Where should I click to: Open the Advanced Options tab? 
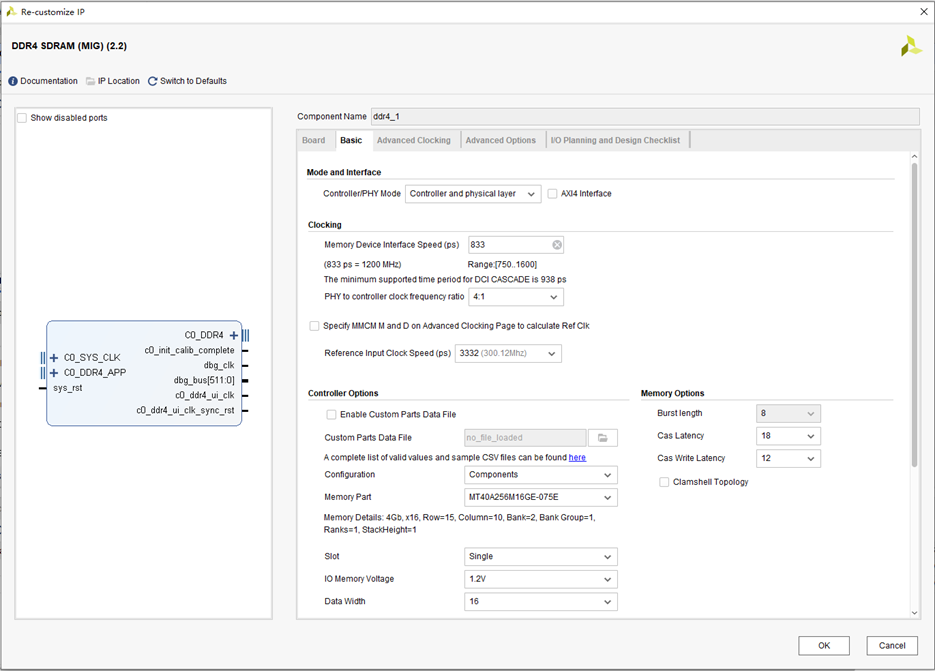click(x=501, y=140)
